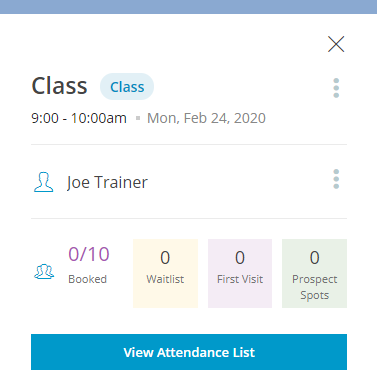Open the yellow Waitlist tile
377x386 pixels.
point(165,273)
